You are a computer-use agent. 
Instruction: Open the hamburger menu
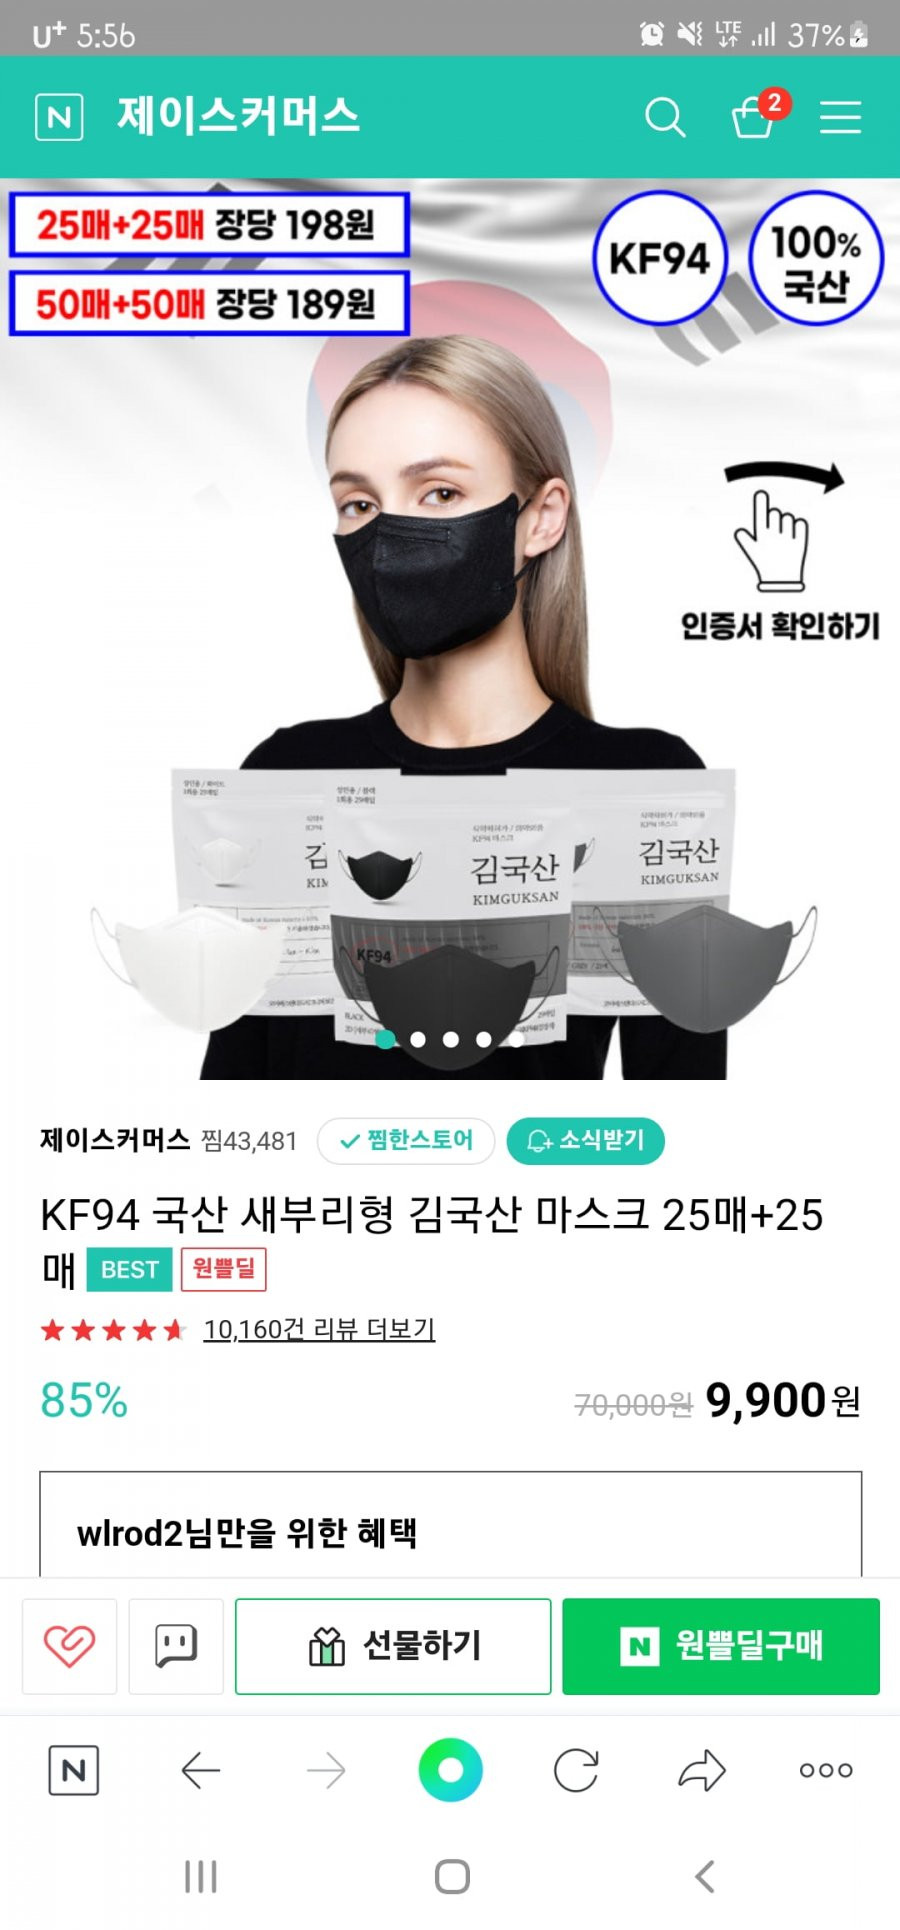pyautogui.click(x=840, y=117)
